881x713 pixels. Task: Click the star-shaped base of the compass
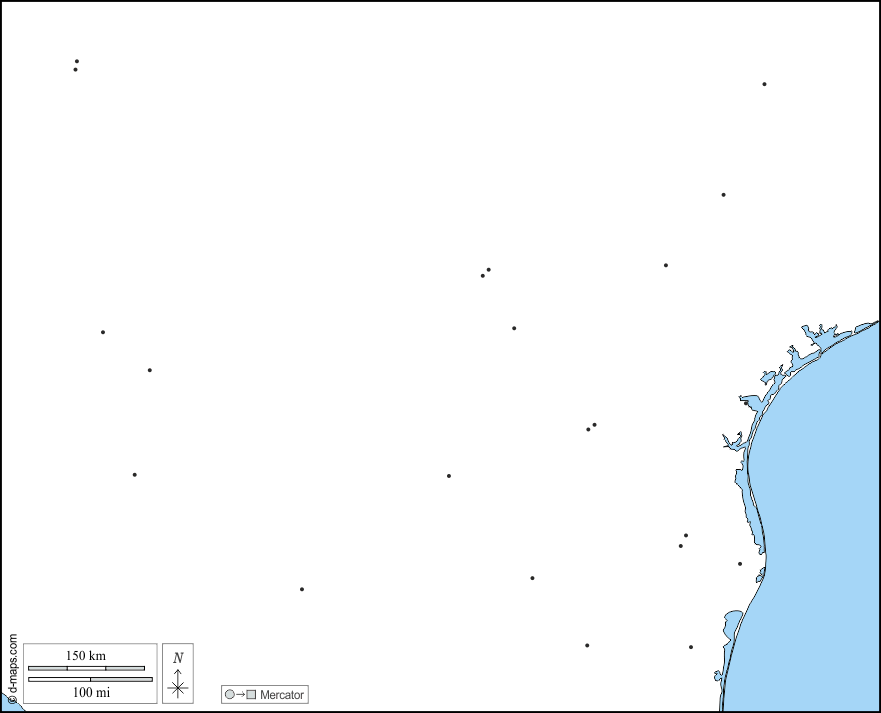178,688
